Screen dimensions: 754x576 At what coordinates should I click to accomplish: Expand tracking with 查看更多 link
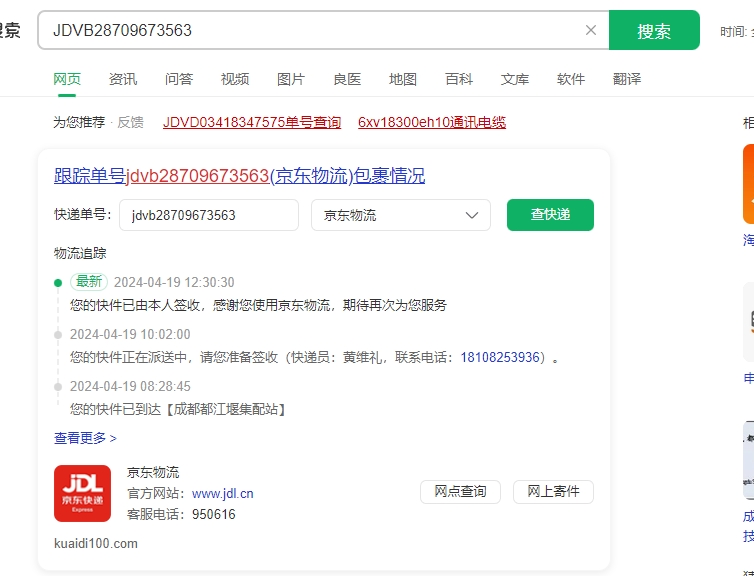(85, 438)
